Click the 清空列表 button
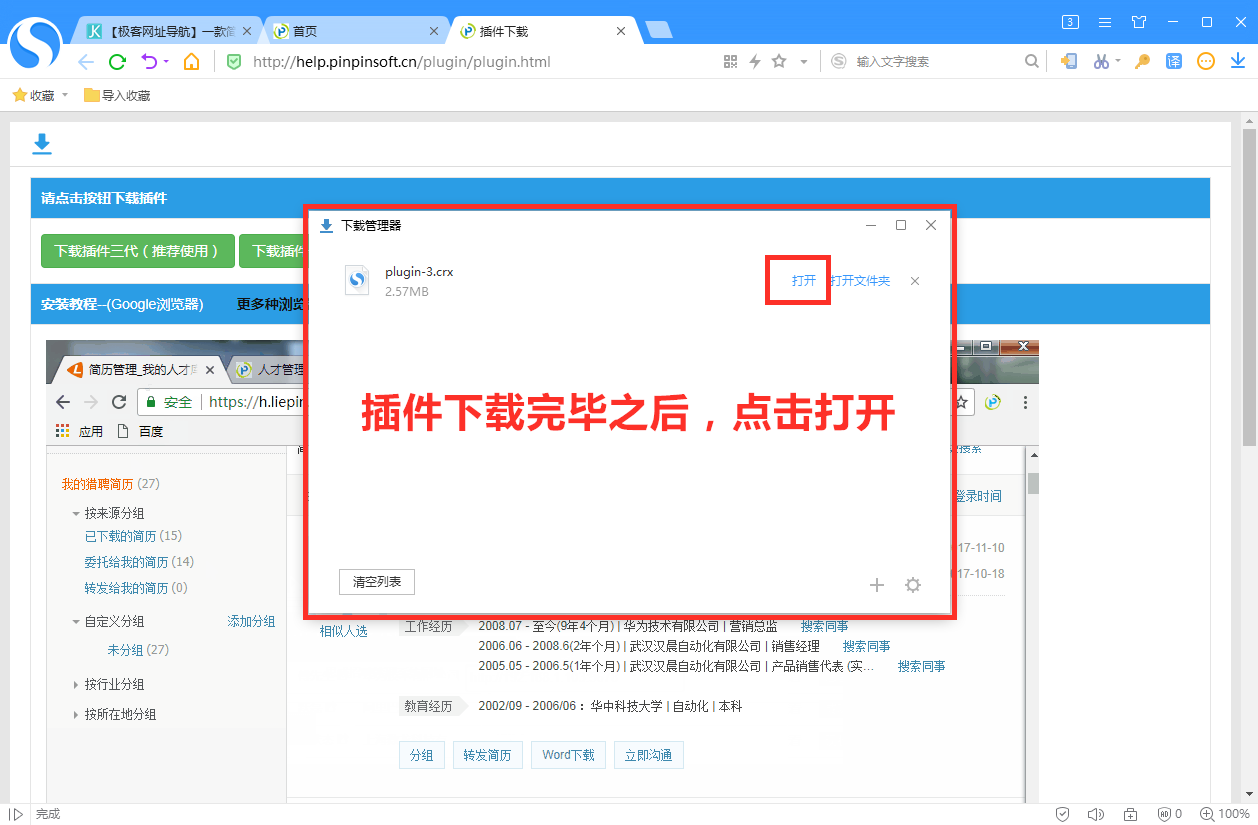This screenshot has width=1258, height=825. [x=376, y=581]
